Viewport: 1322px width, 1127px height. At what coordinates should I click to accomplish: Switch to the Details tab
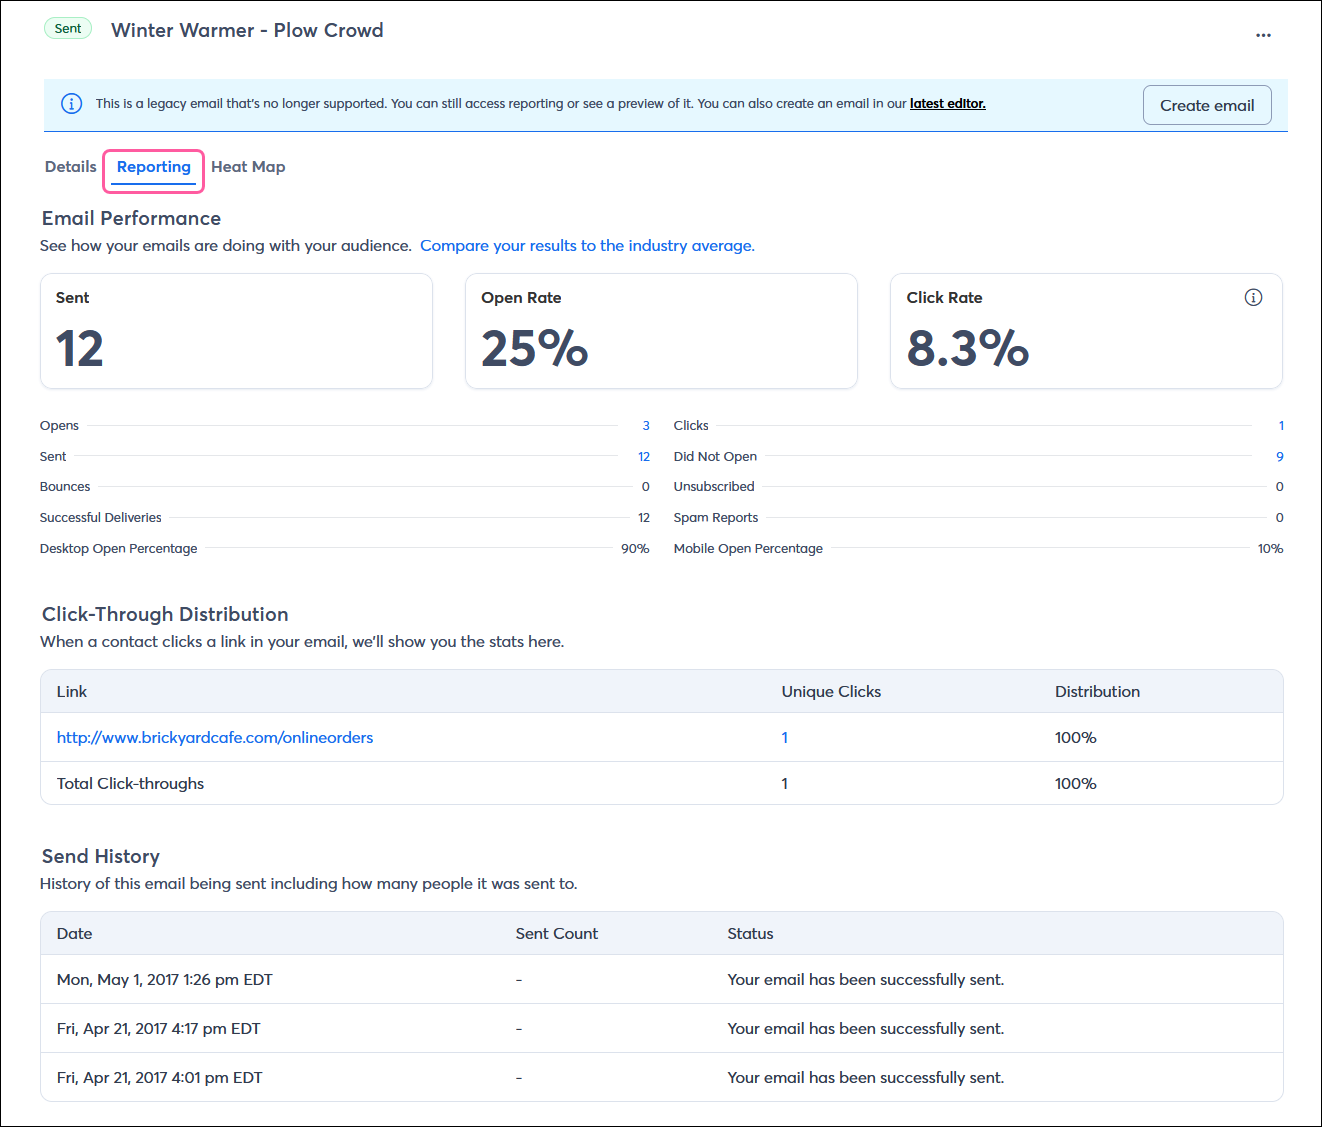pyautogui.click(x=71, y=167)
